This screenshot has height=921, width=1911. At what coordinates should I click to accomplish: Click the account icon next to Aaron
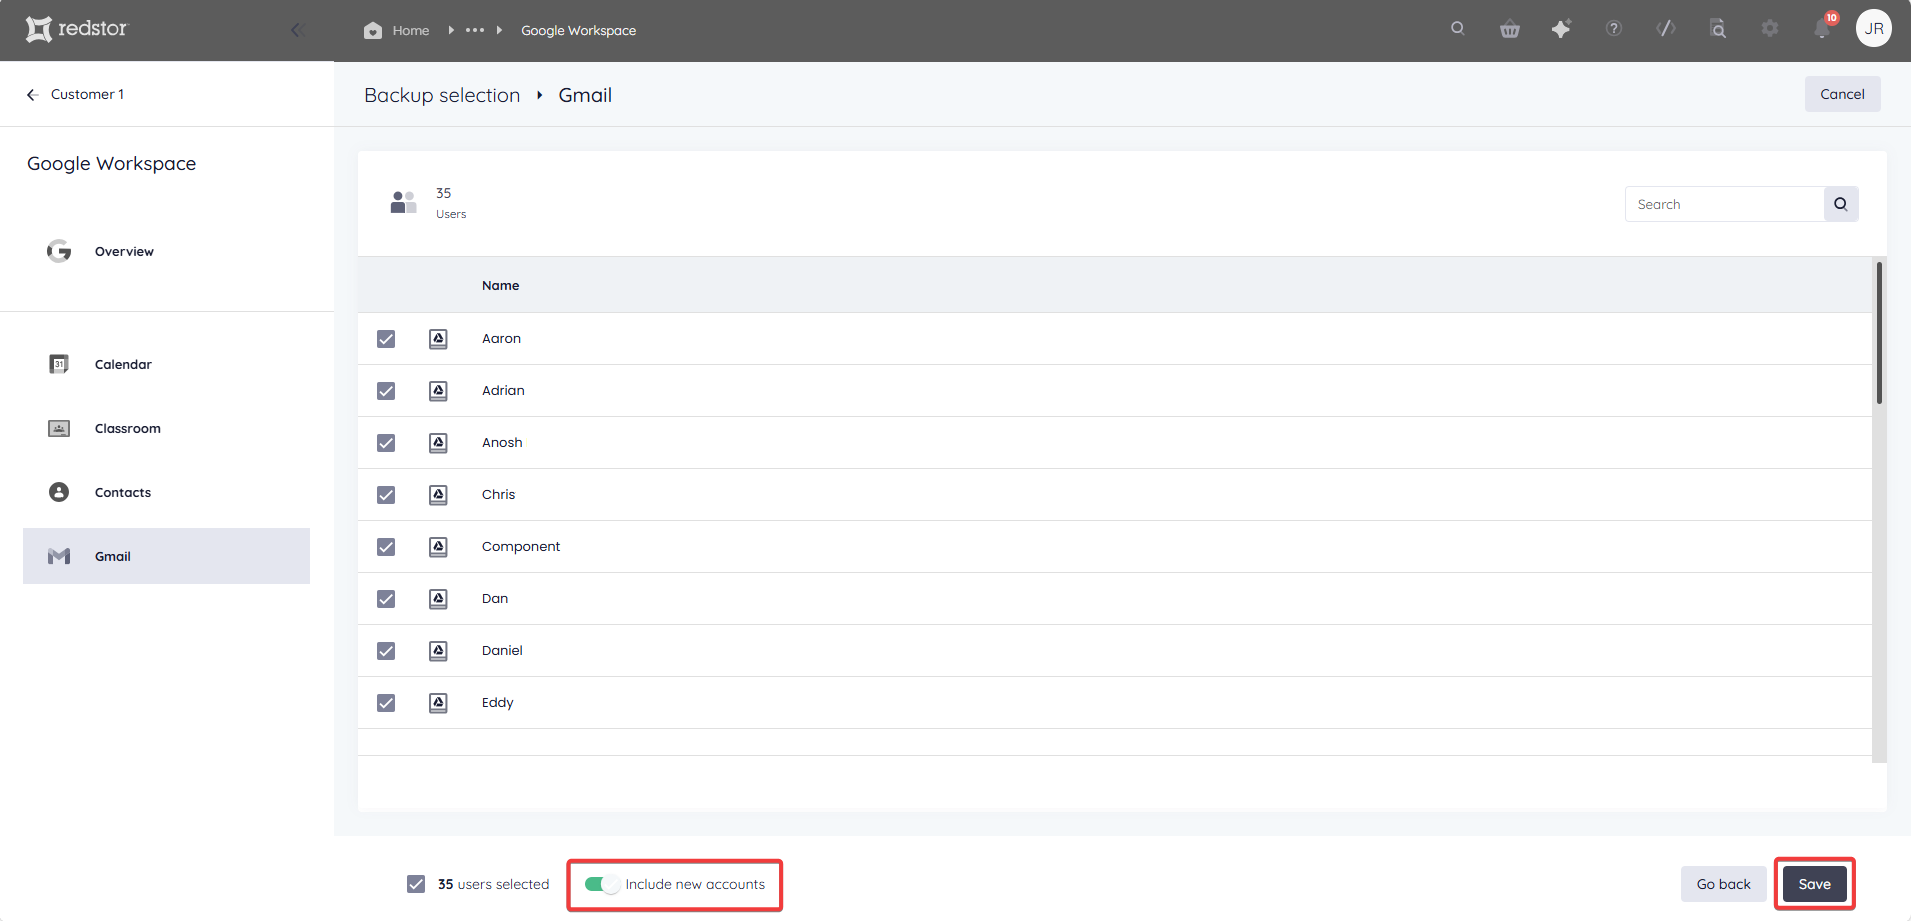coord(438,339)
